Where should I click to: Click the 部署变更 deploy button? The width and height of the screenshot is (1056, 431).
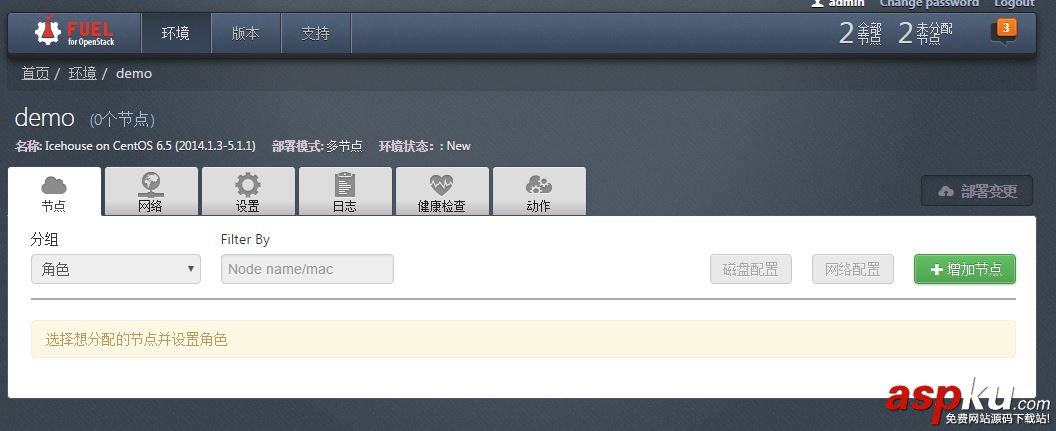pos(977,191)
